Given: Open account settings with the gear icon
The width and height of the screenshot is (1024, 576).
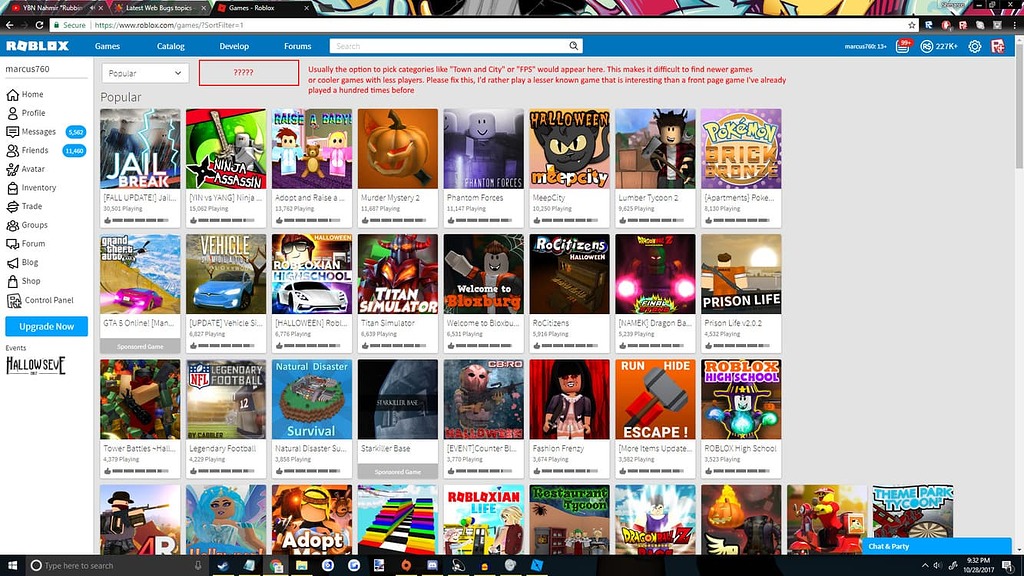Looking at the screenshot, I should 974,45.
